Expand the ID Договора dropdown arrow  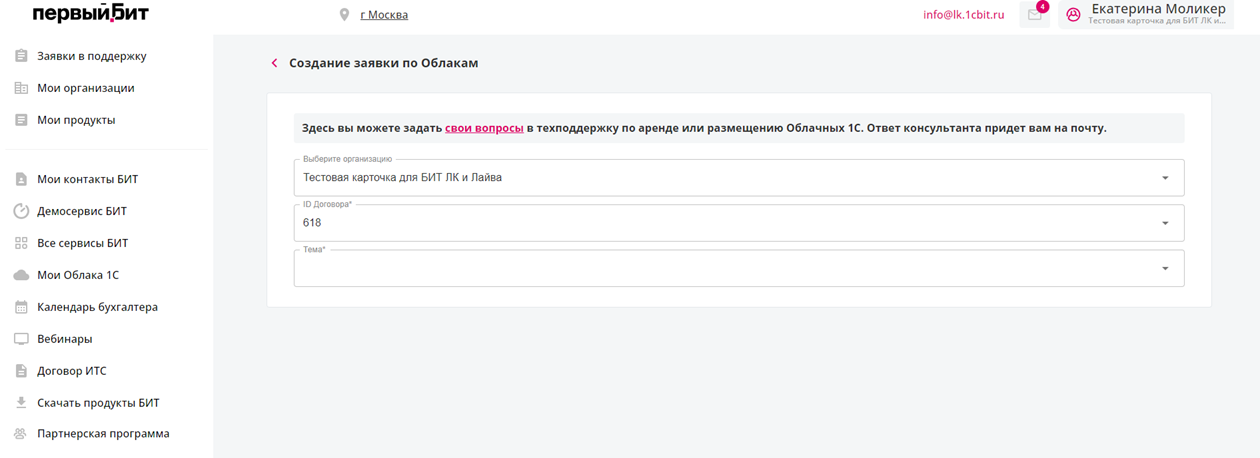coord(1165,223)
